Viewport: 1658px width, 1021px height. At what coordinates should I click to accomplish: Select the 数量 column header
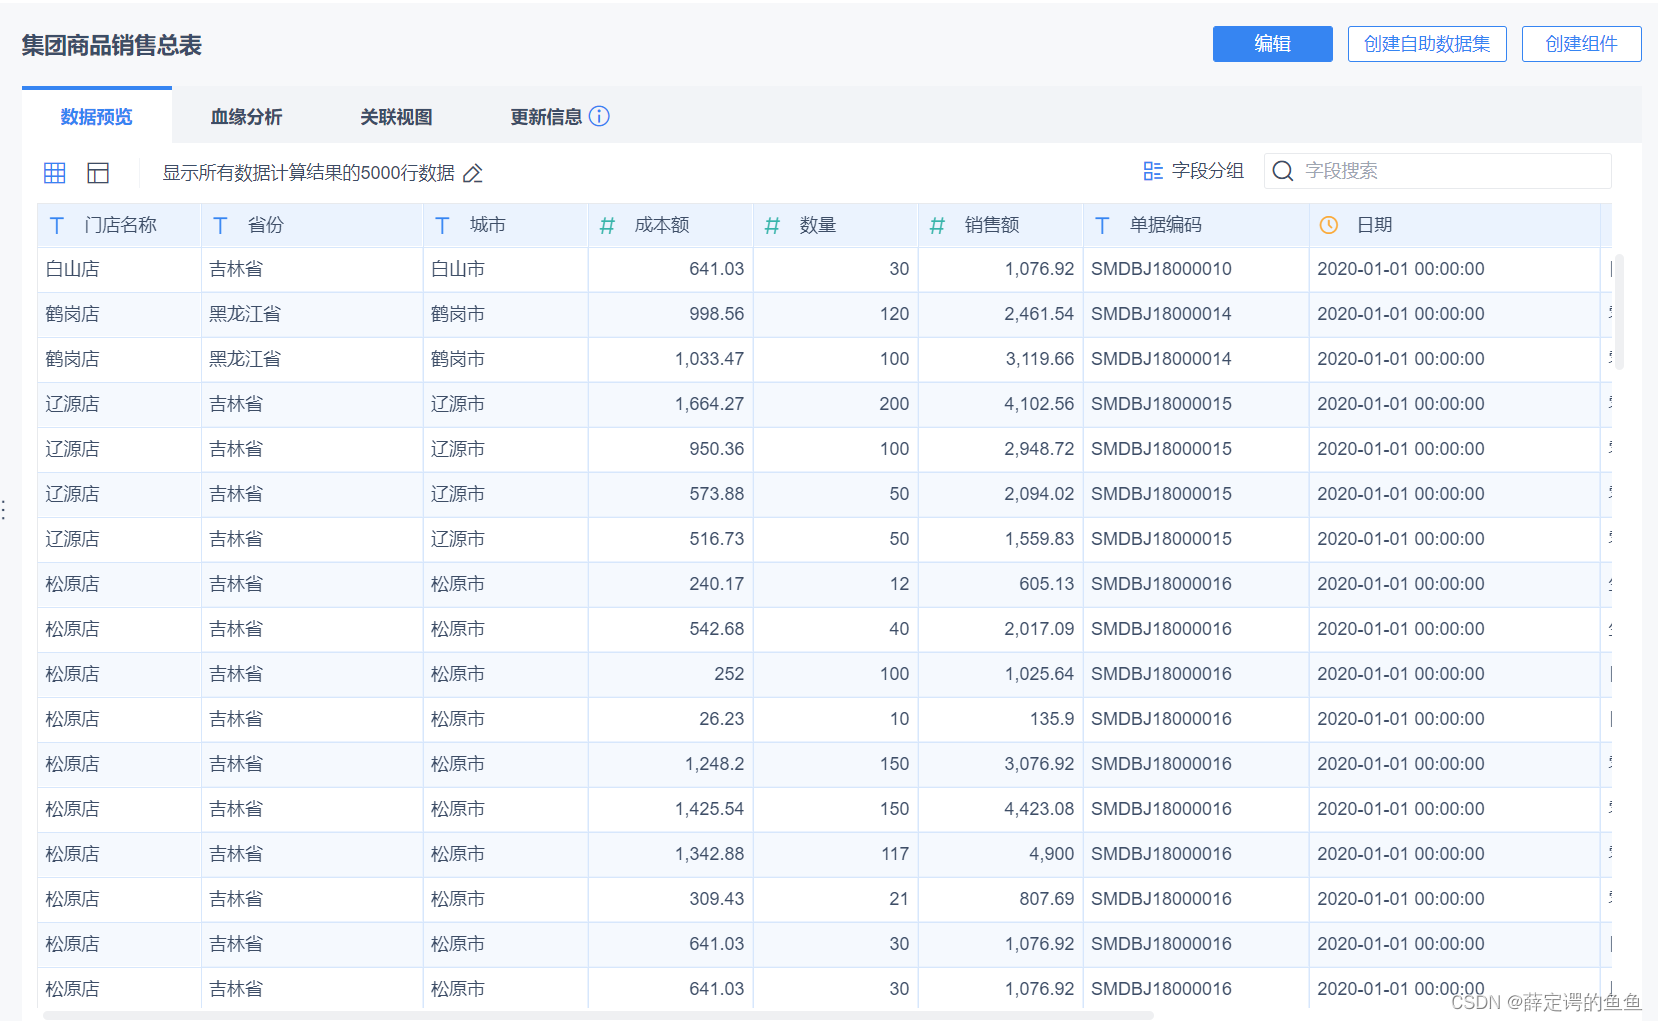click(835, 225)
